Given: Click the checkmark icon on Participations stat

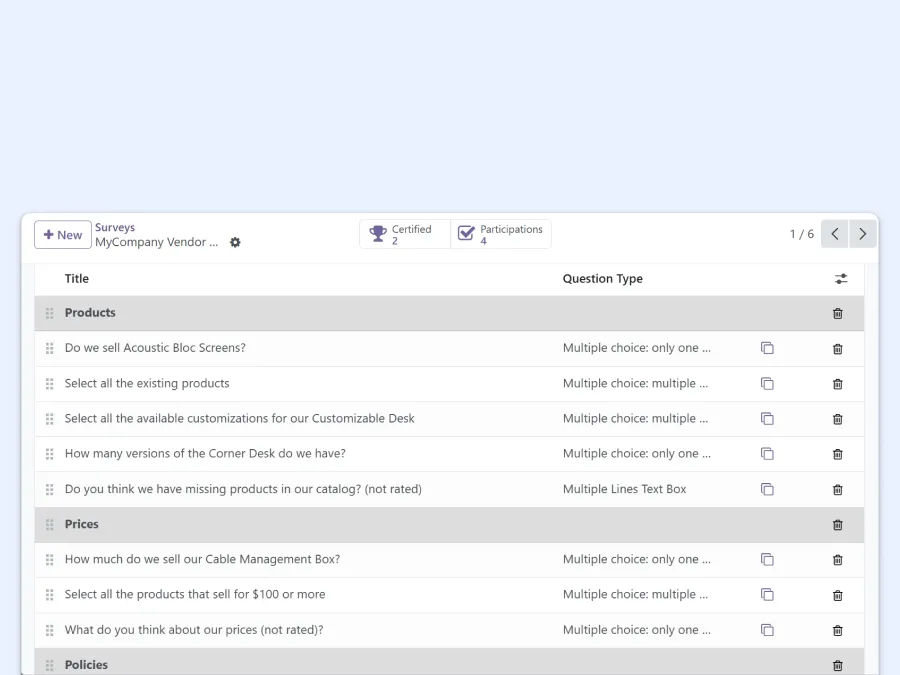Looking at the screenshot, I should pyautogui.click(x=466, y=233).
